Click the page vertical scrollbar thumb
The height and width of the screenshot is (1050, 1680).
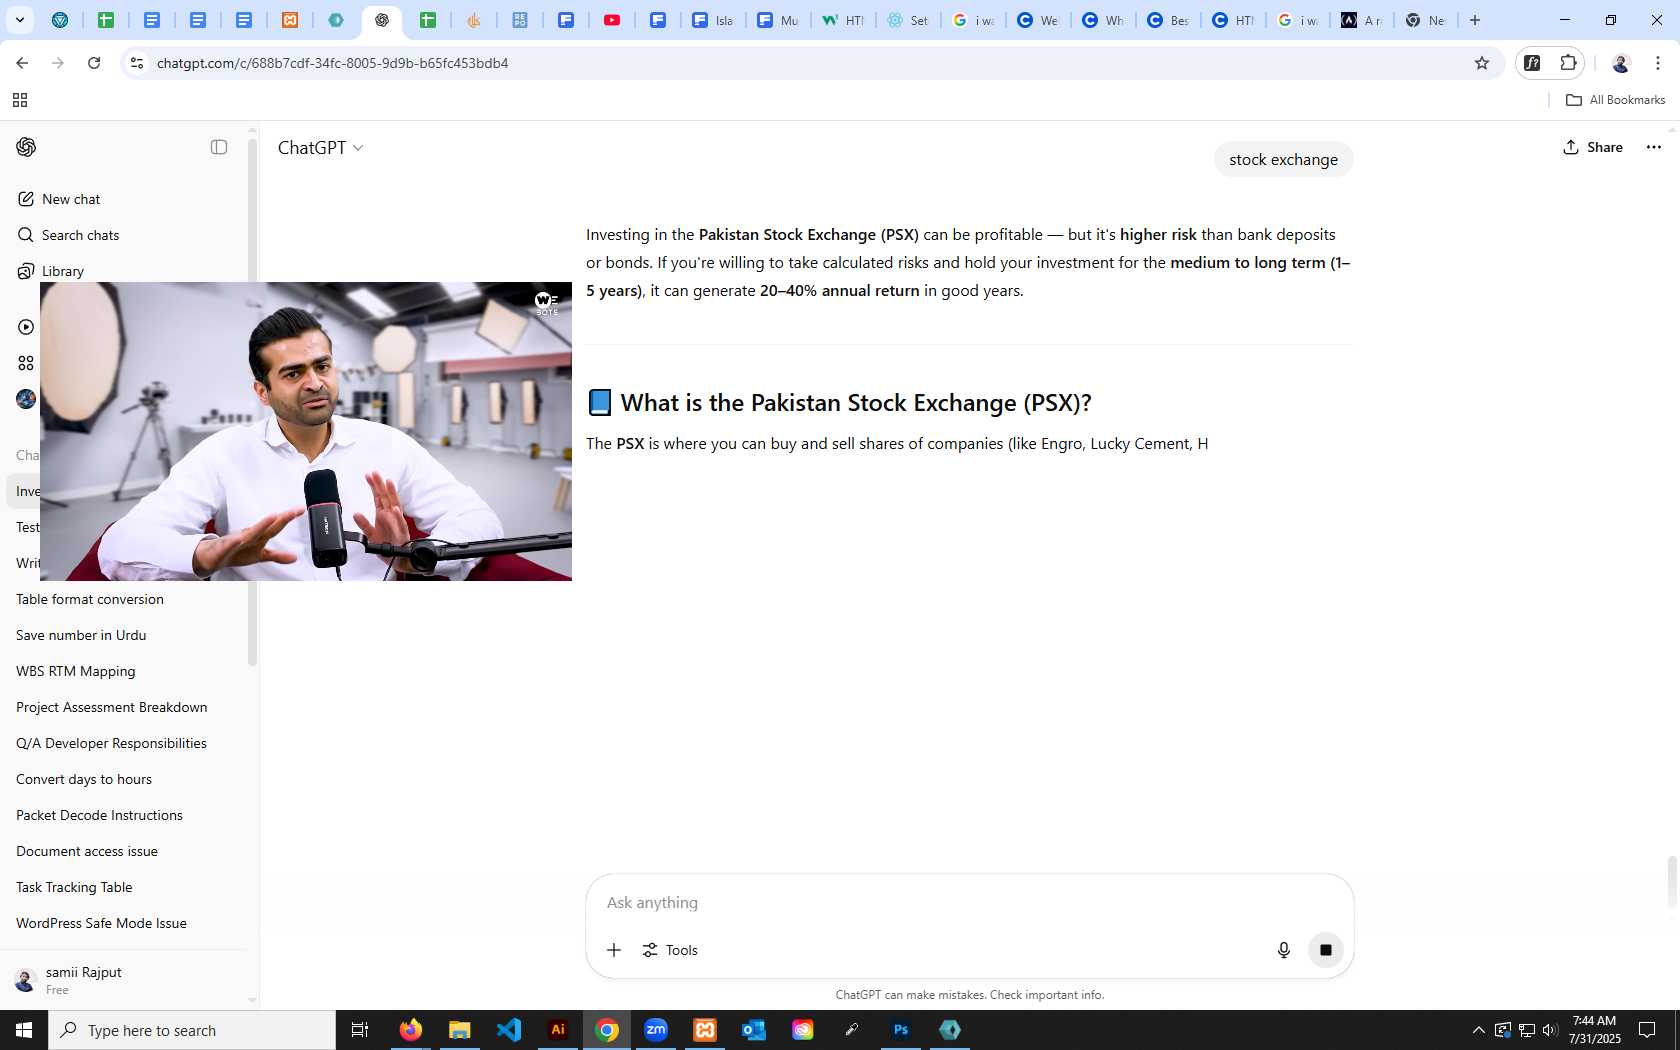coord(1672,881)
